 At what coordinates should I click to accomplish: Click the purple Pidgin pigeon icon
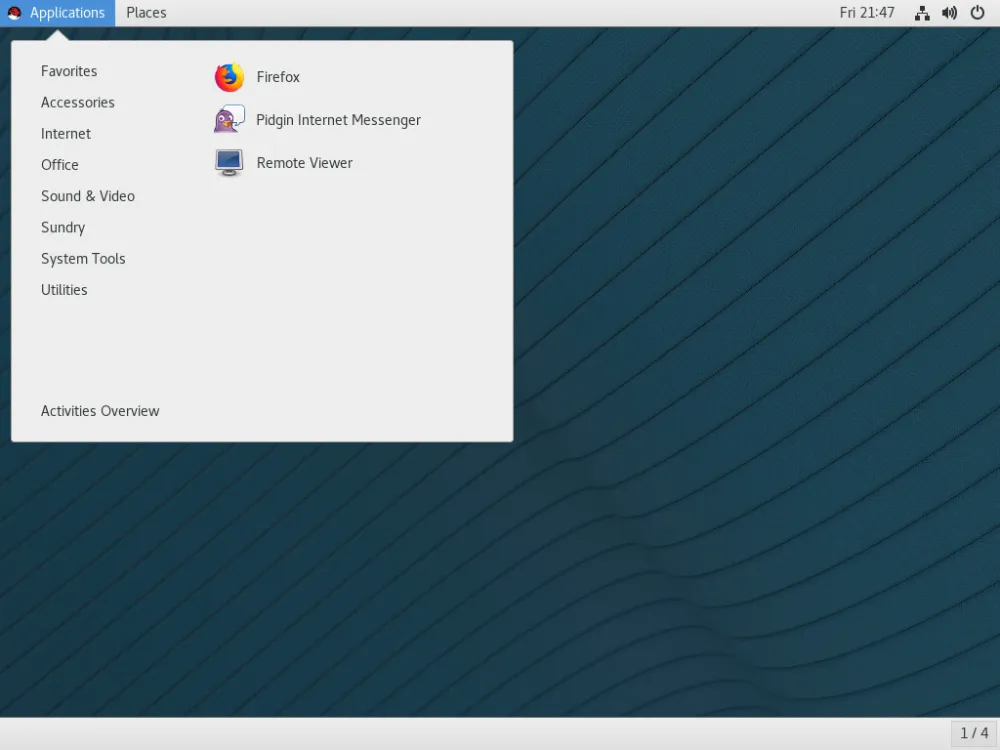click(x=228, y=119)
